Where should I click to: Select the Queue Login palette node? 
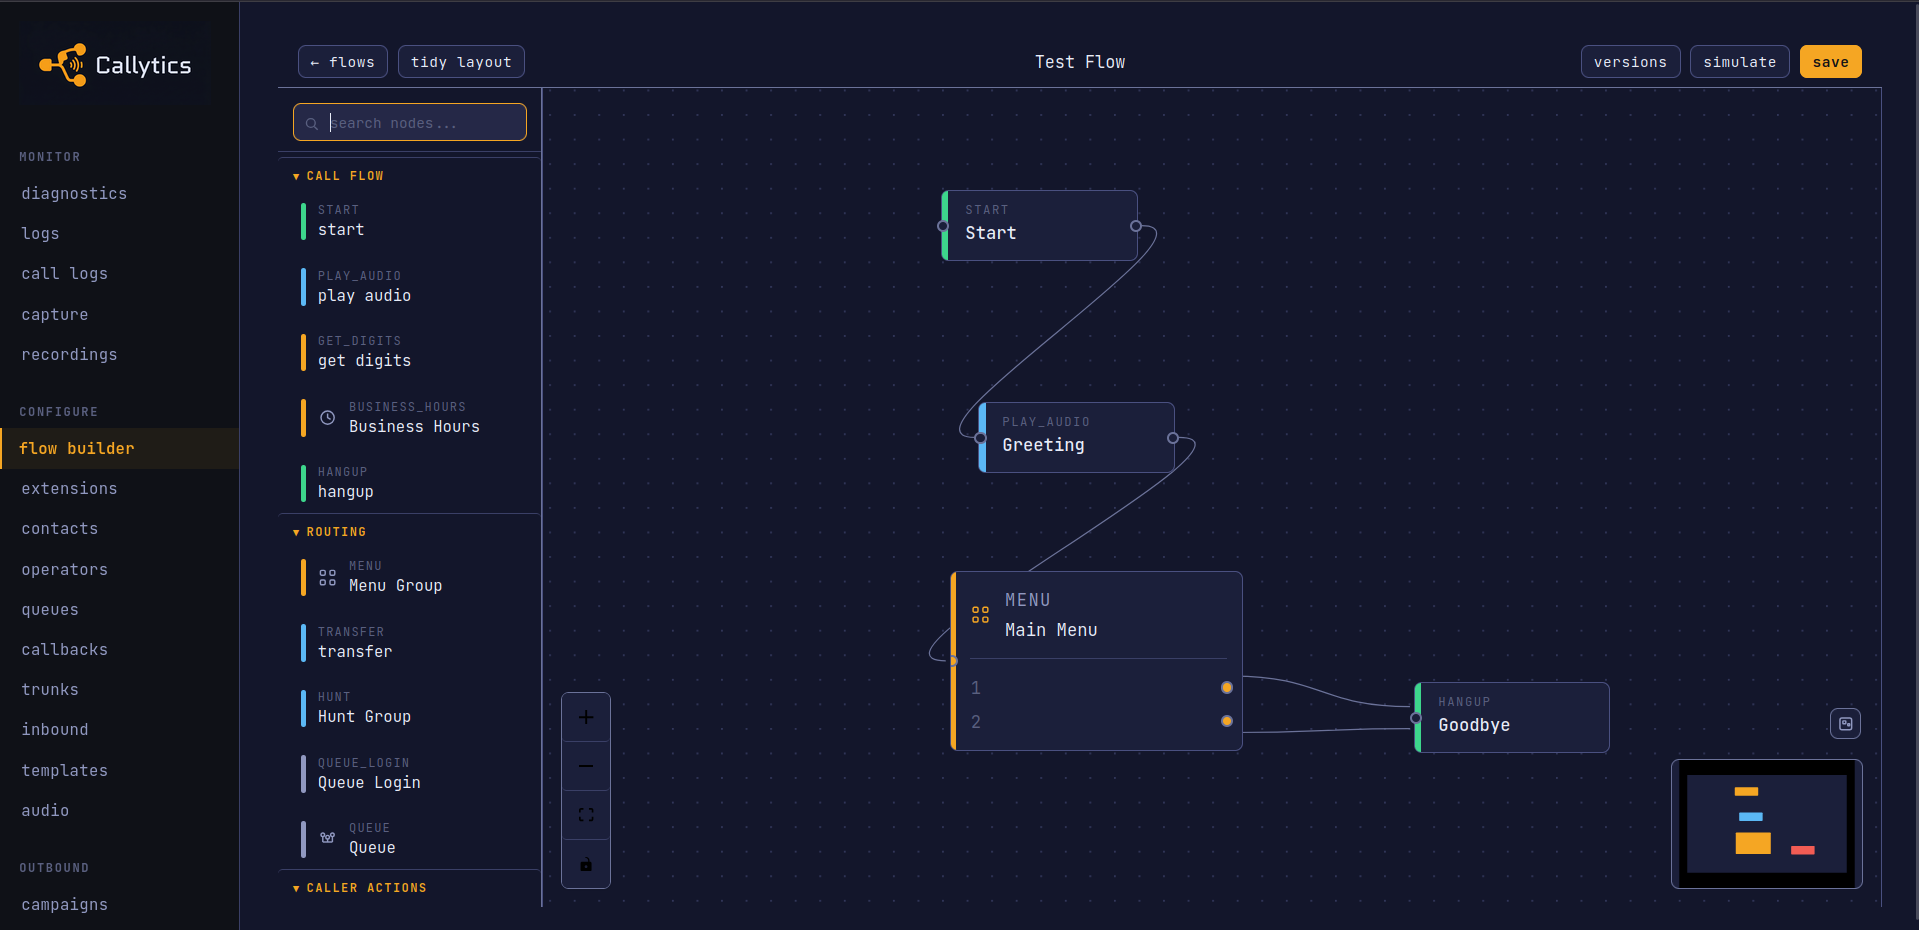[410, 774]
